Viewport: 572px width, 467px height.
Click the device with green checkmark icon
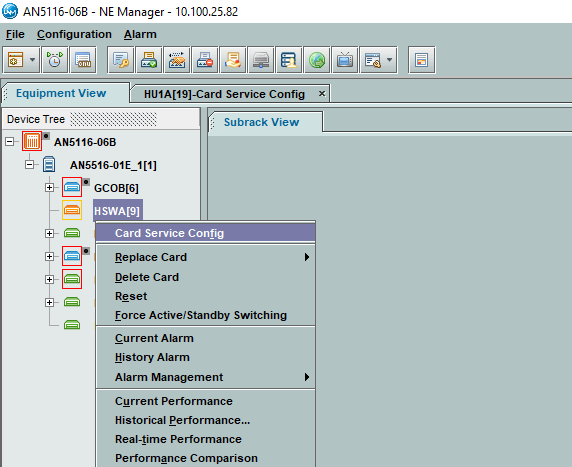(149, 60)
